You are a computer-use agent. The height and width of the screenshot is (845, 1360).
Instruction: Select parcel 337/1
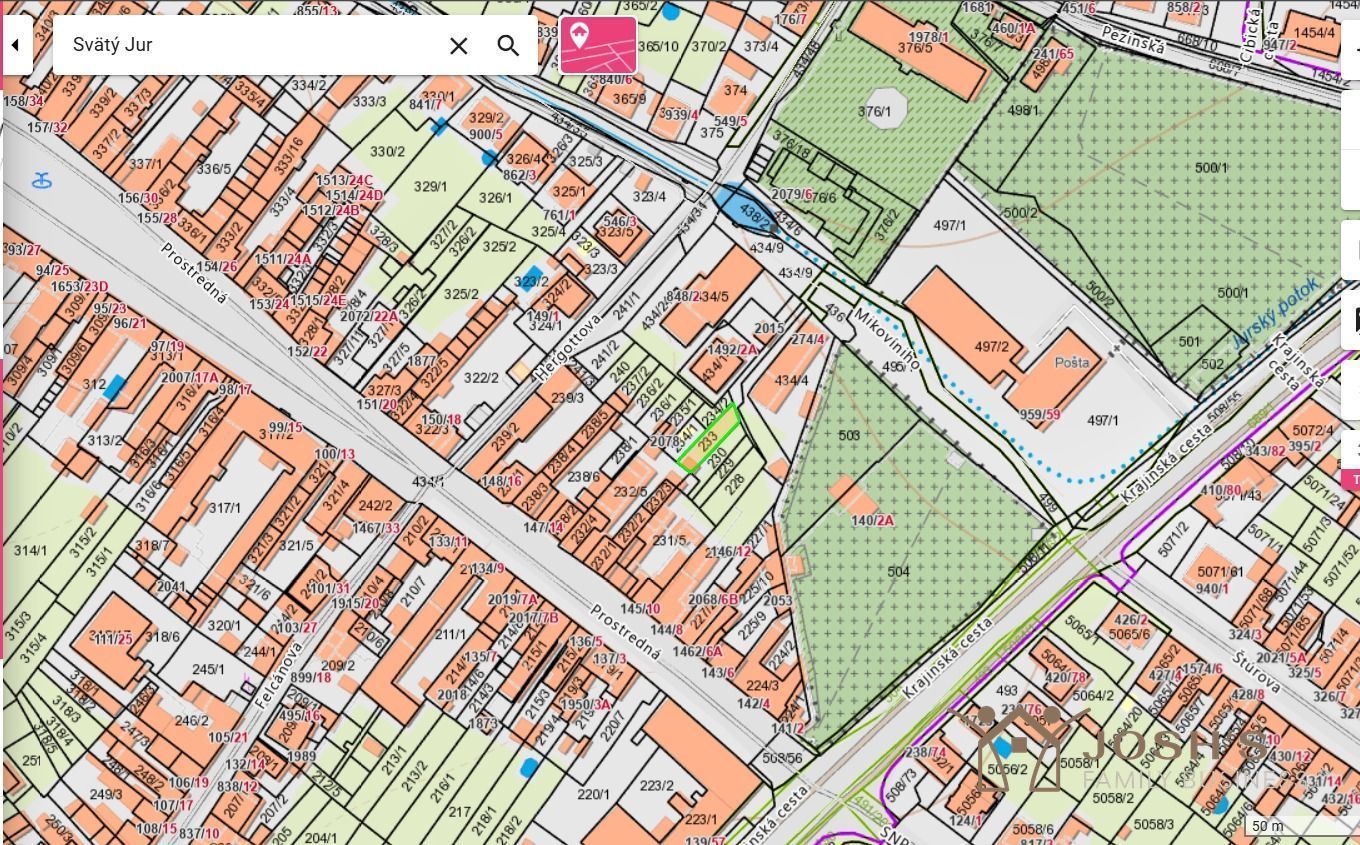pos(145,163)
